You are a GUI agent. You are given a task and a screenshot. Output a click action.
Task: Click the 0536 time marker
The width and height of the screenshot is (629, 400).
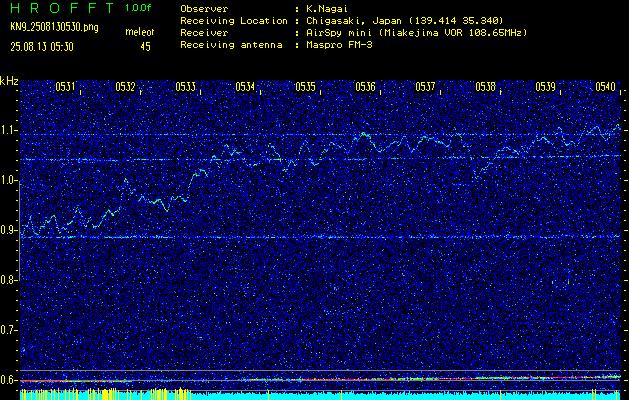point(365,87)
